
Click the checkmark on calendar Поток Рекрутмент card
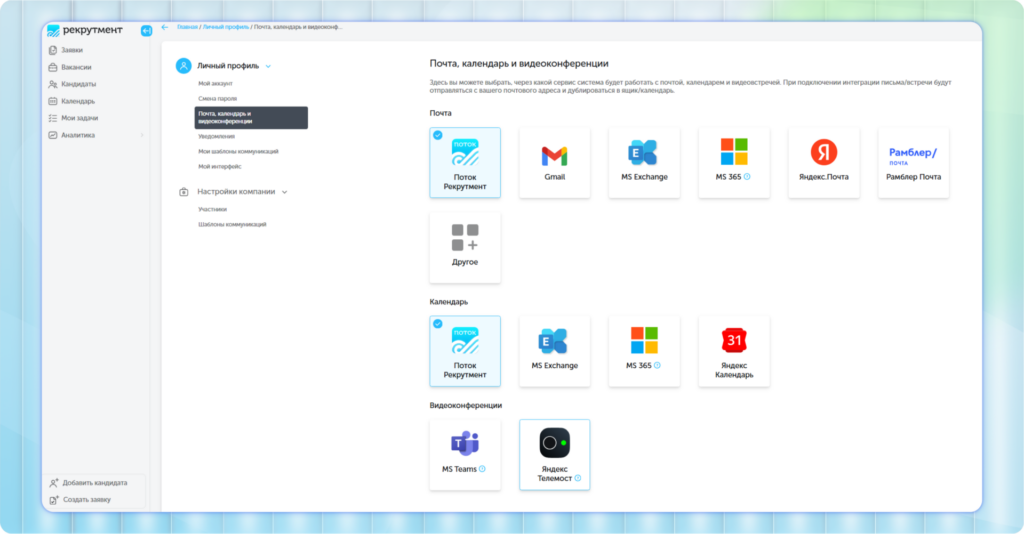click(x=438, y=324)
